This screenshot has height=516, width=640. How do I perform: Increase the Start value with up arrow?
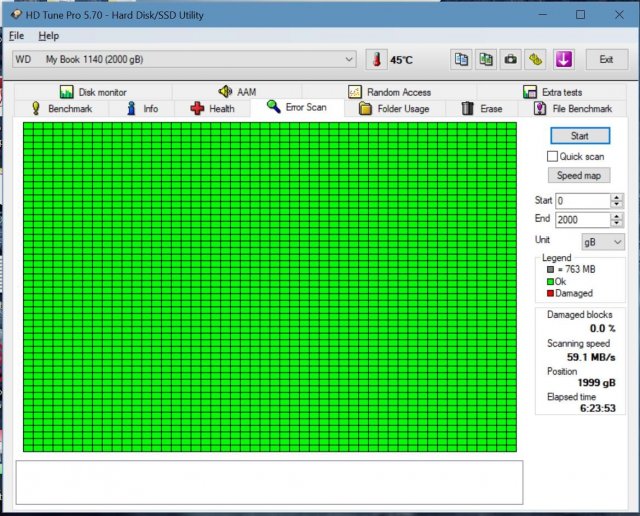[x=617, y=197]
